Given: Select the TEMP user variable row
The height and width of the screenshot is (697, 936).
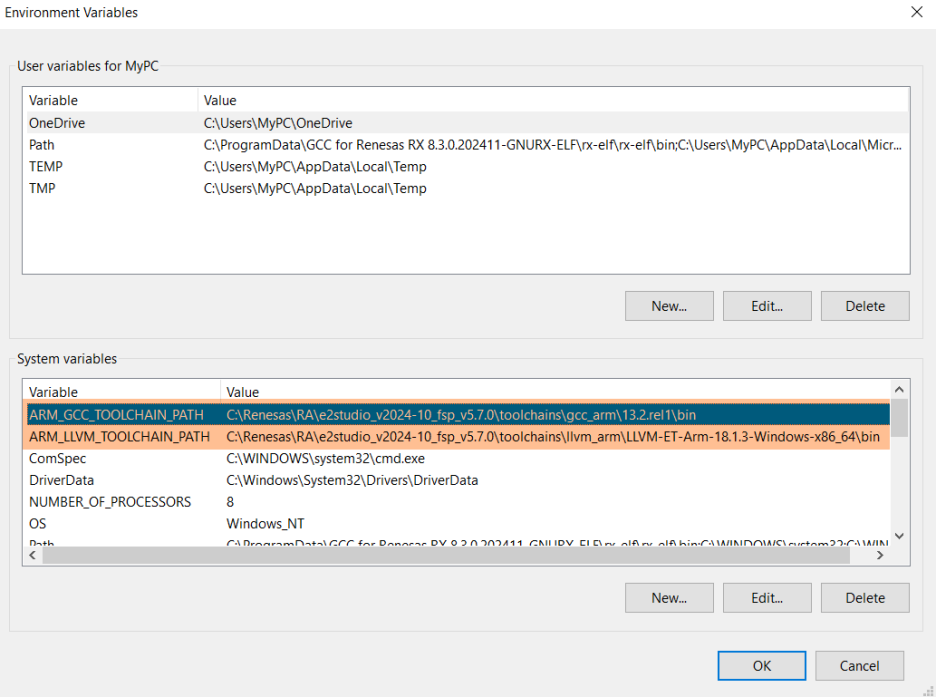Looking at the screenshot, I should pos(46,167).
